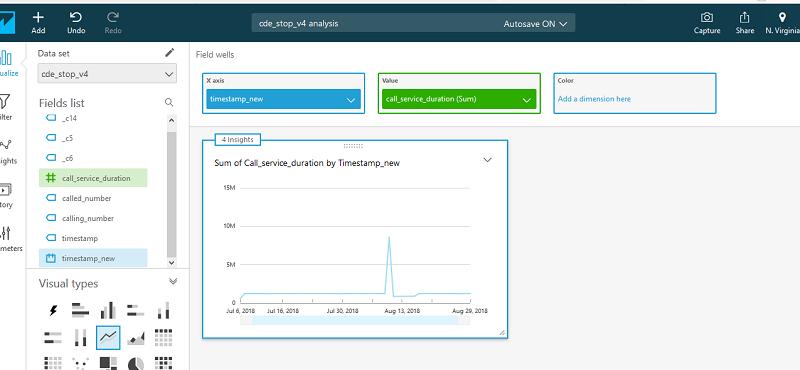
Task: Select the vertical stacked bar visual type
Action: tap(163, 310)
